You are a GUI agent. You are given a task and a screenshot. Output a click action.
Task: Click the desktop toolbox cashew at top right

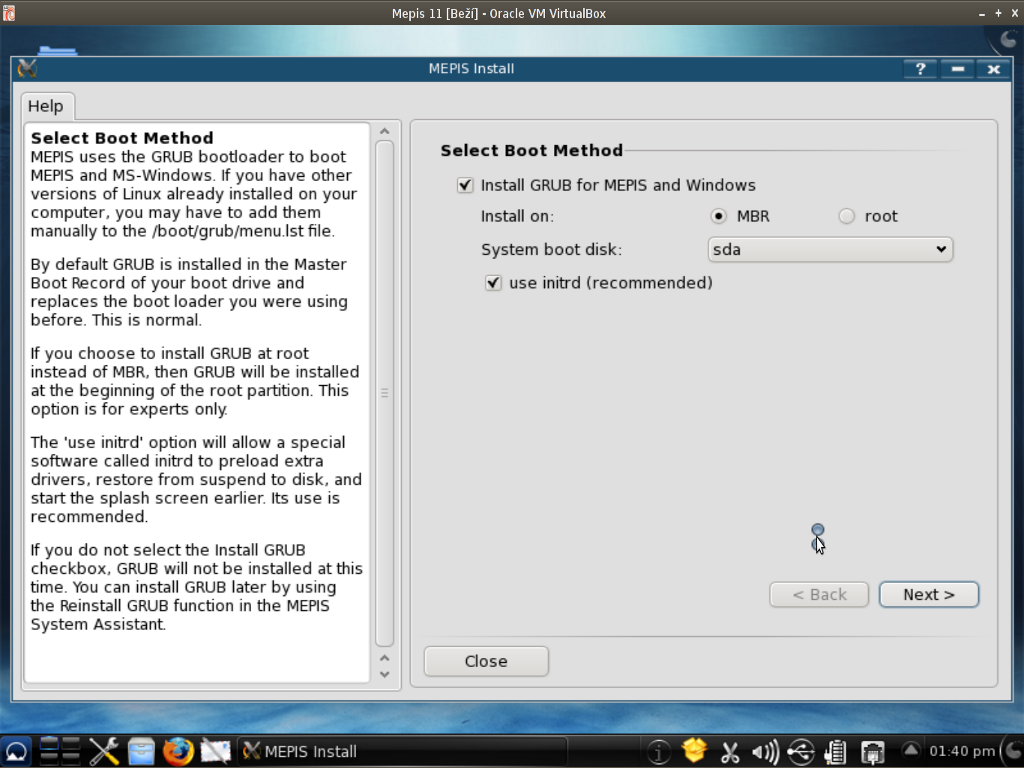tap(1008, 40)
